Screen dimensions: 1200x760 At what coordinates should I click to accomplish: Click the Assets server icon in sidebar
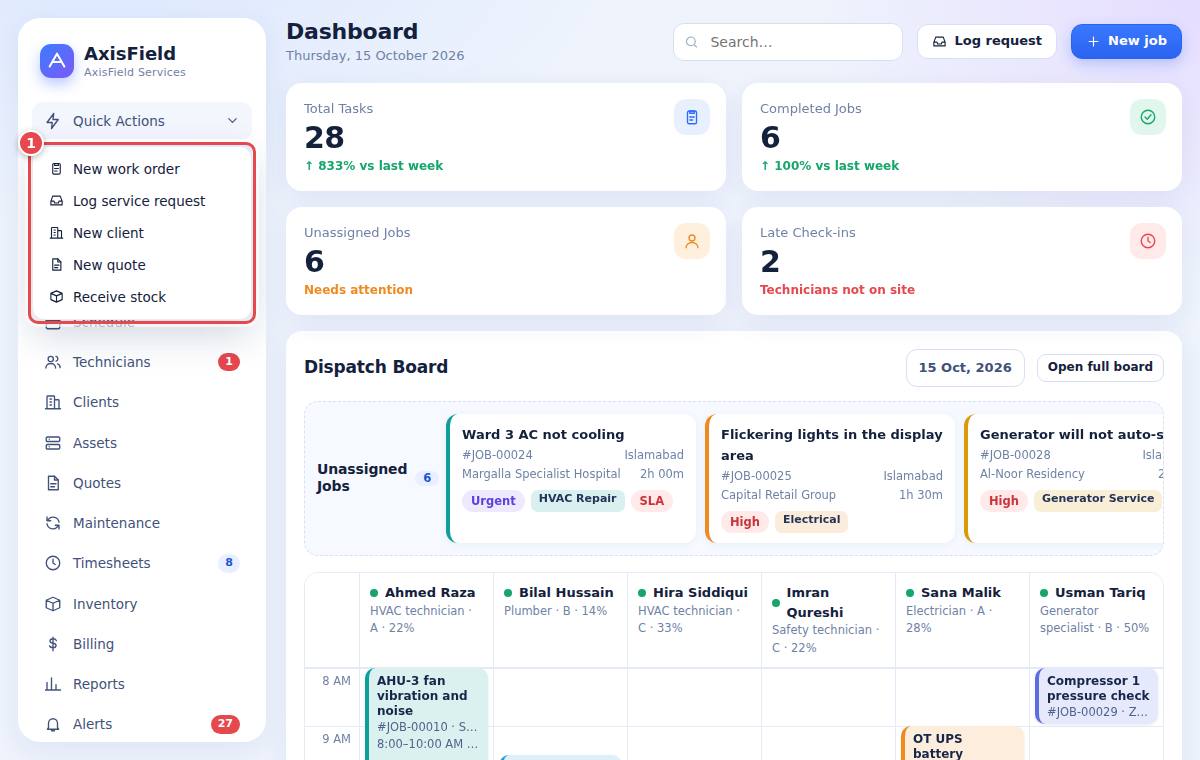click(x=53, y=443)
